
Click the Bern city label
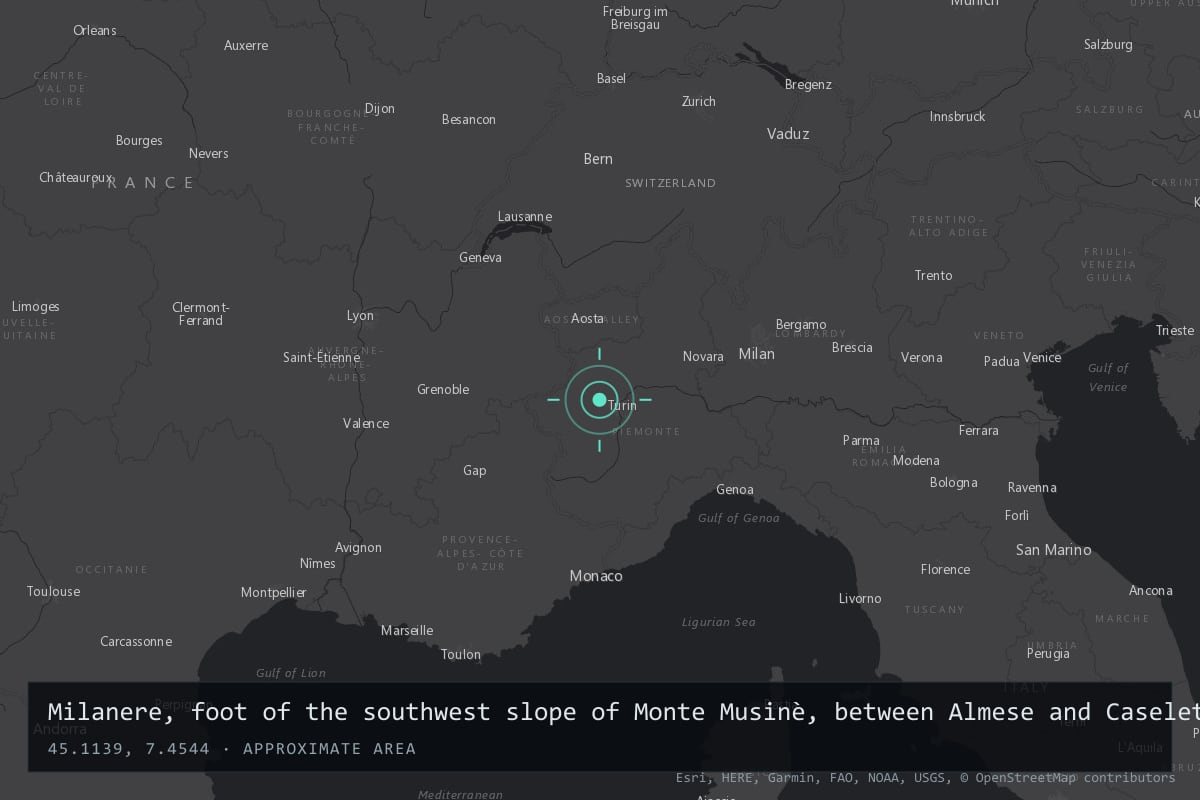(598, 159)
